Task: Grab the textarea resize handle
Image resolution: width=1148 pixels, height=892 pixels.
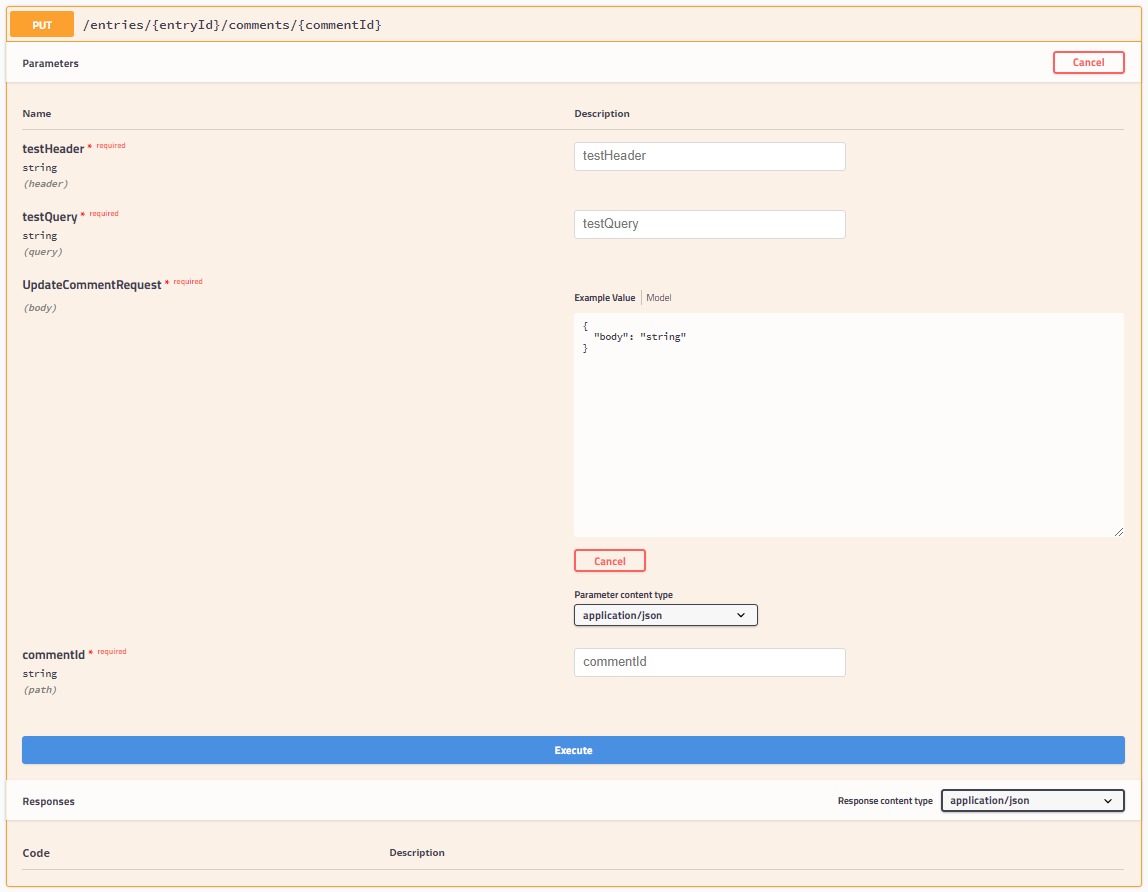Action: coord(1119,532)
